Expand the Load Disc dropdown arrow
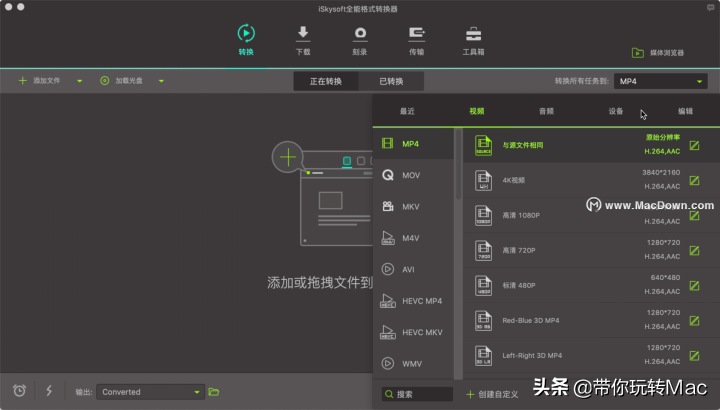Image resolution: width=720 pixels, height=410 pixels. click(161, 81)
